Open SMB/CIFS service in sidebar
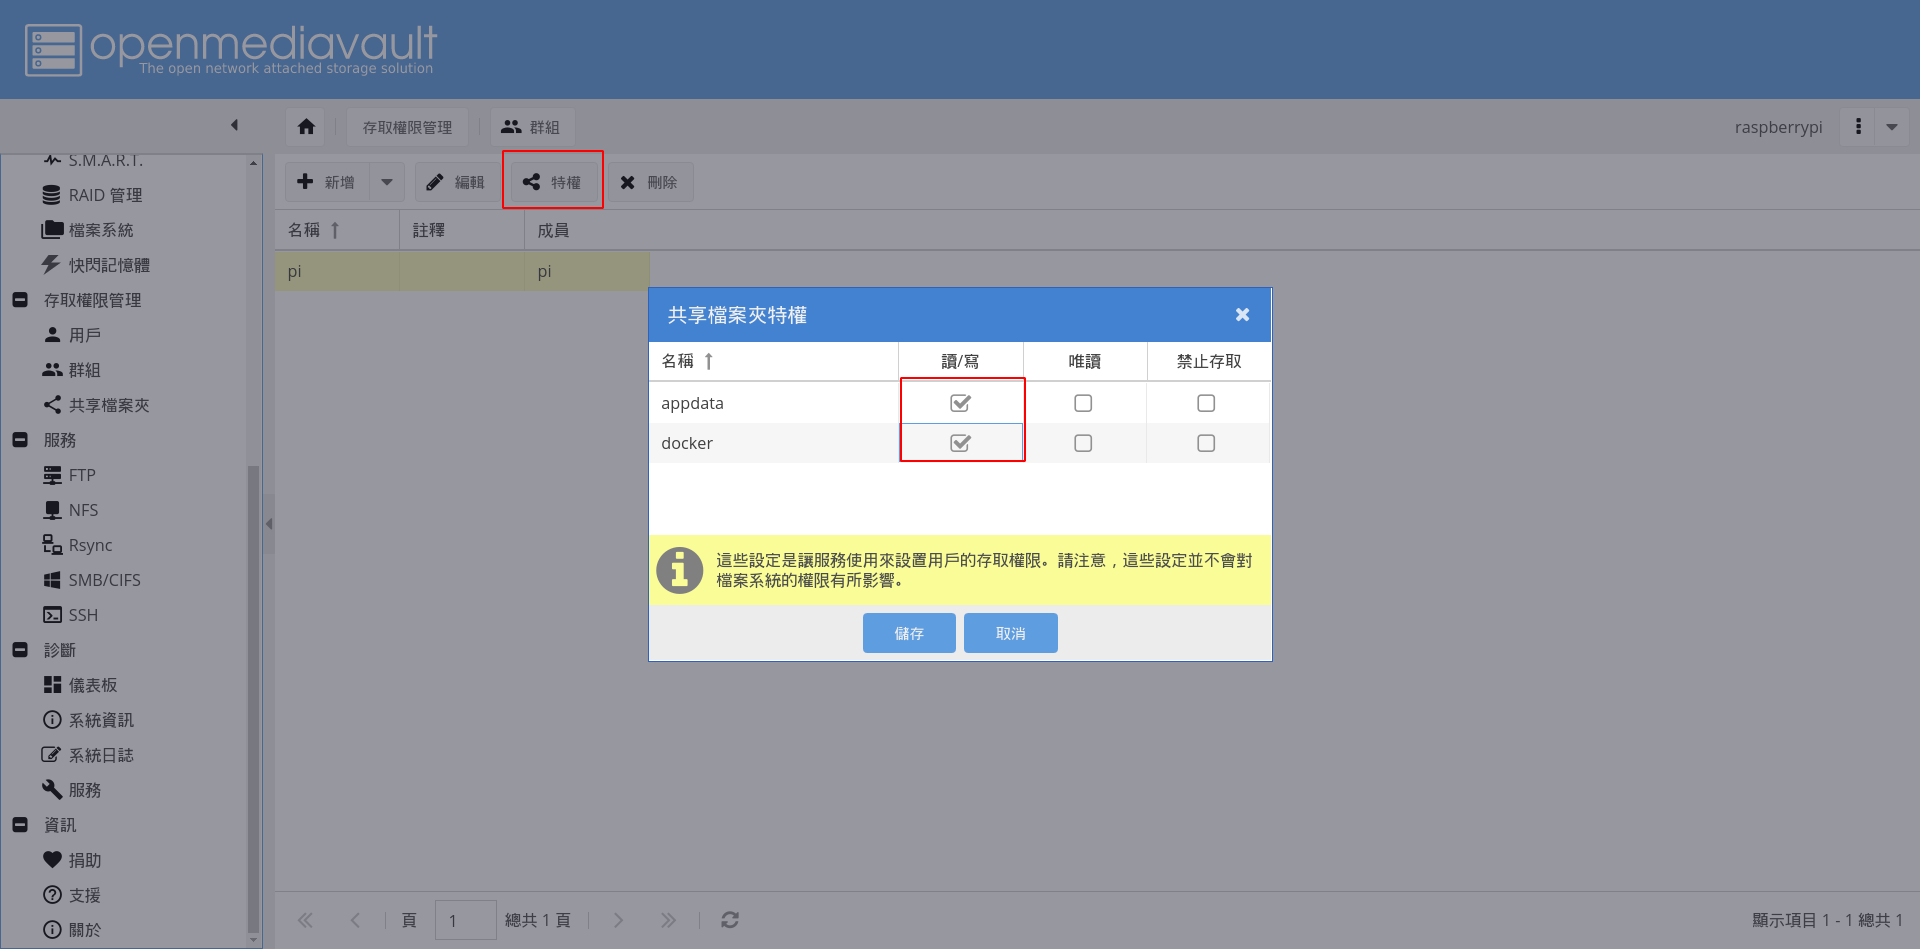Image resolution: width=1920 pixels, height=949 pixels. click(103, 580)
